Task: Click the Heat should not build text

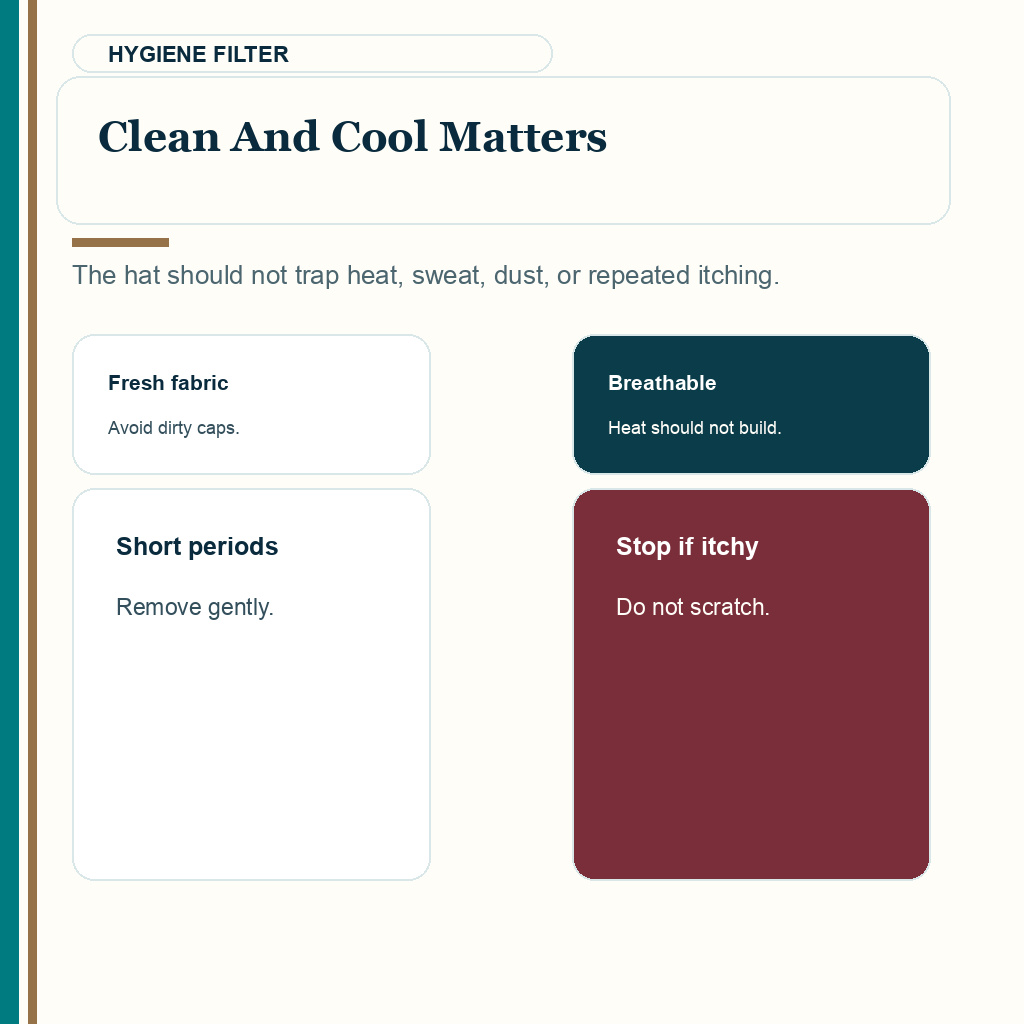Action: pos(694,428)
